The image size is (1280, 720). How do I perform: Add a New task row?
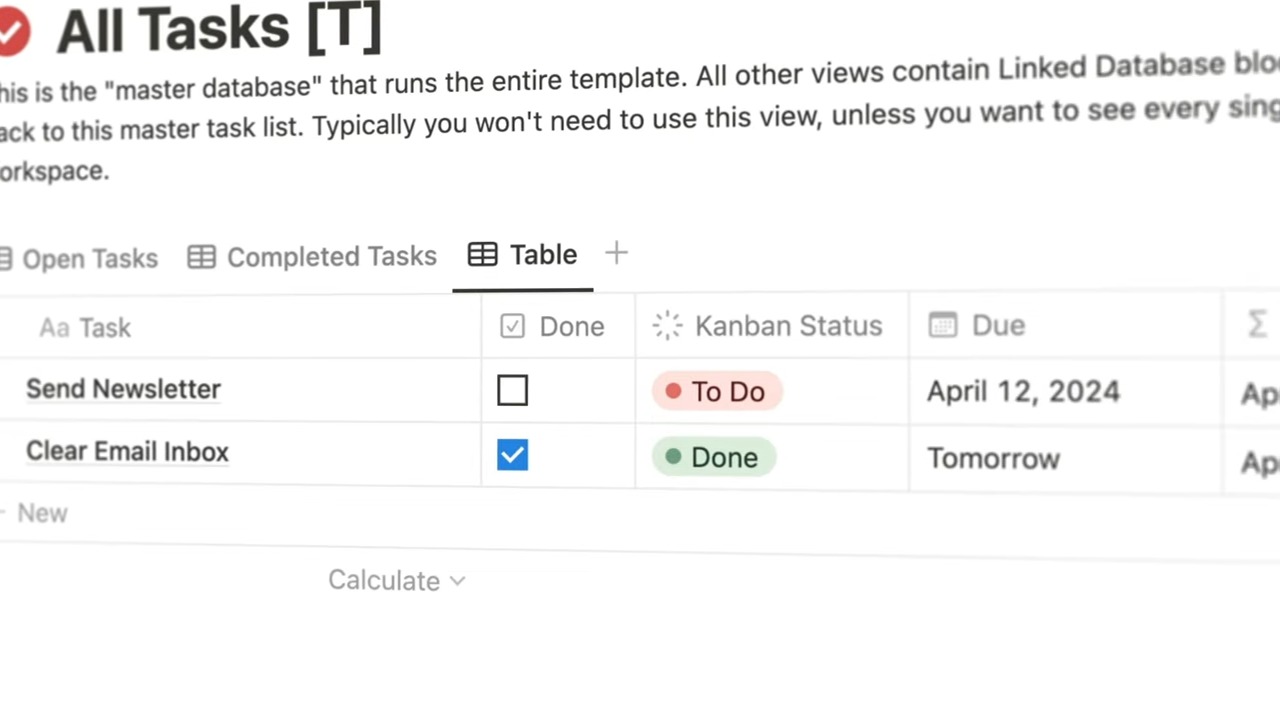(x=41, y=513)
